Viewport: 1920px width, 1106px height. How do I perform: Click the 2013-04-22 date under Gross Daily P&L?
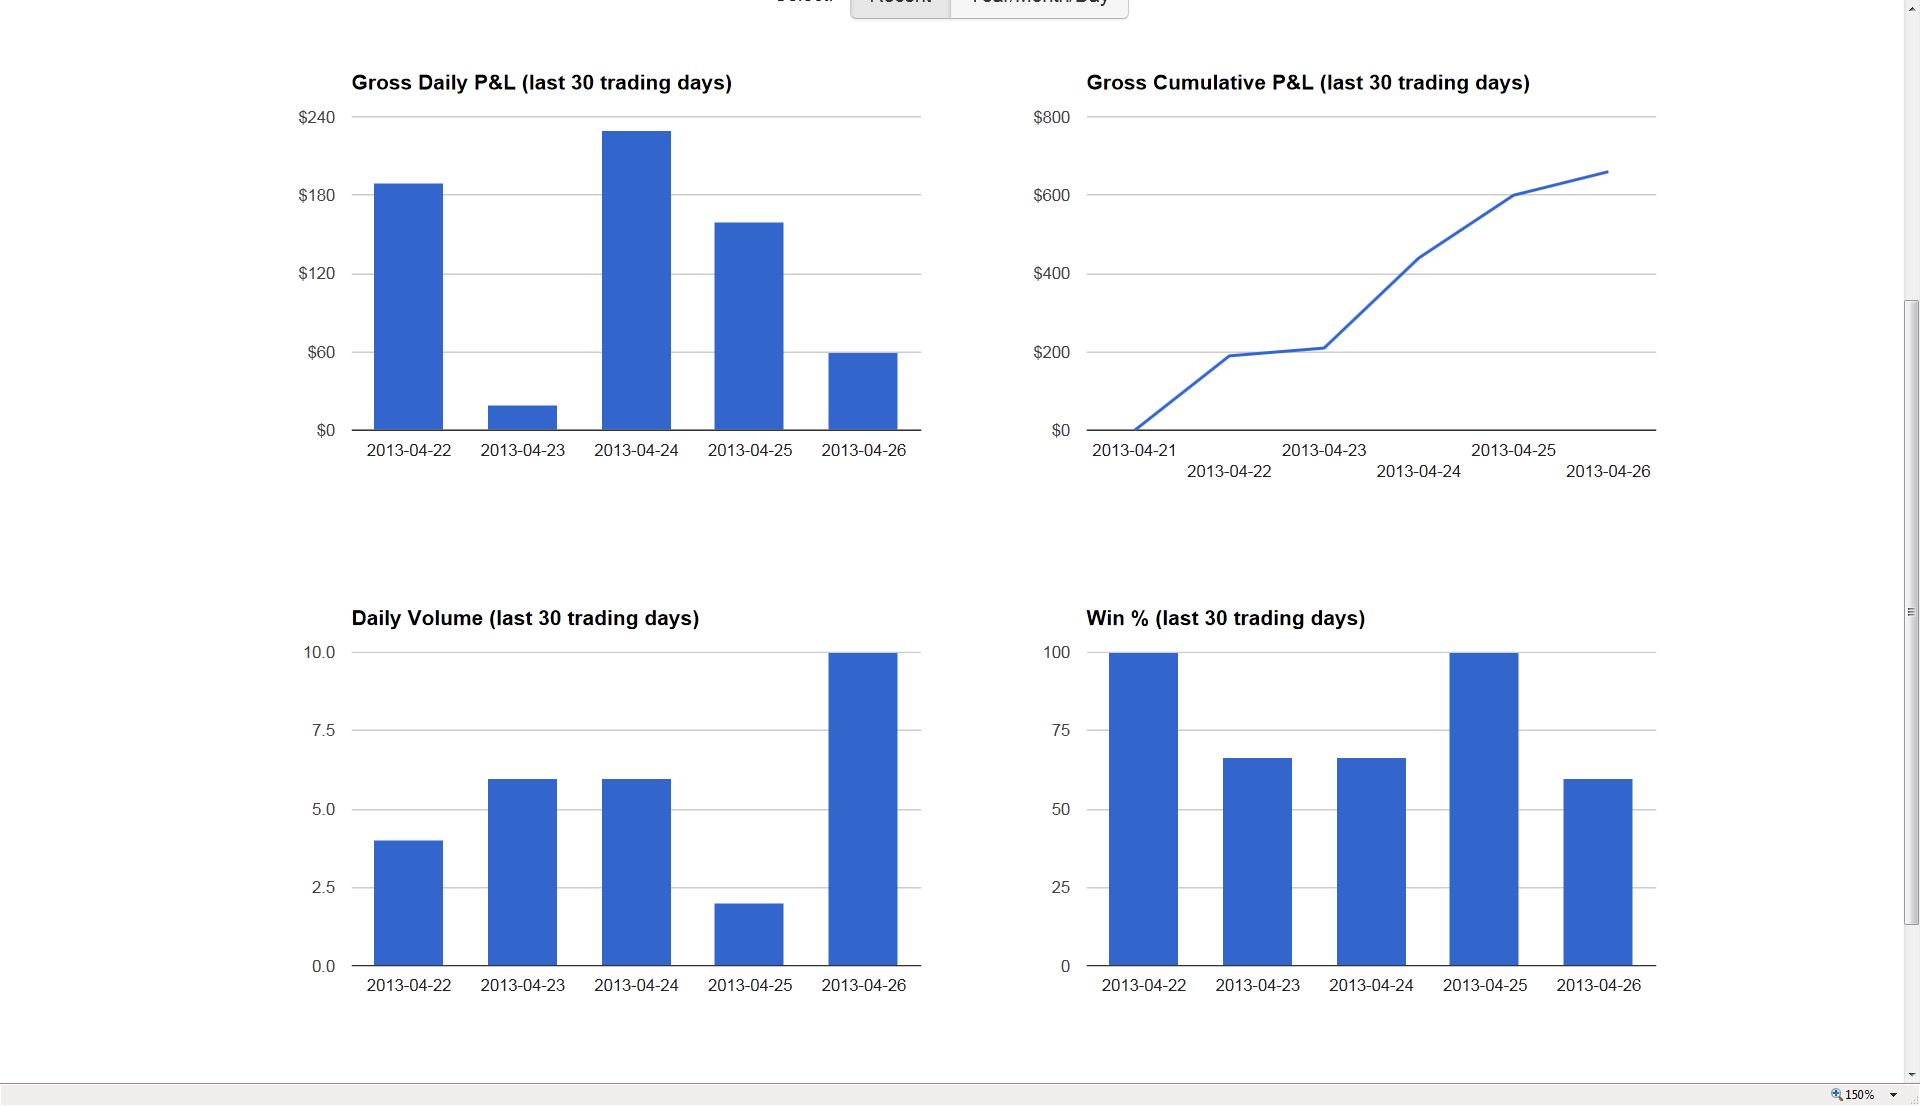pyautogui.click(x=409, y=450)
